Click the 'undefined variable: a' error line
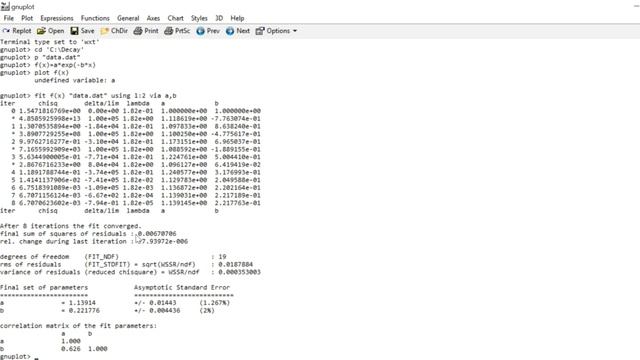Image resolution: width=640 pixels, height=360 pixels. pos(75,80)
